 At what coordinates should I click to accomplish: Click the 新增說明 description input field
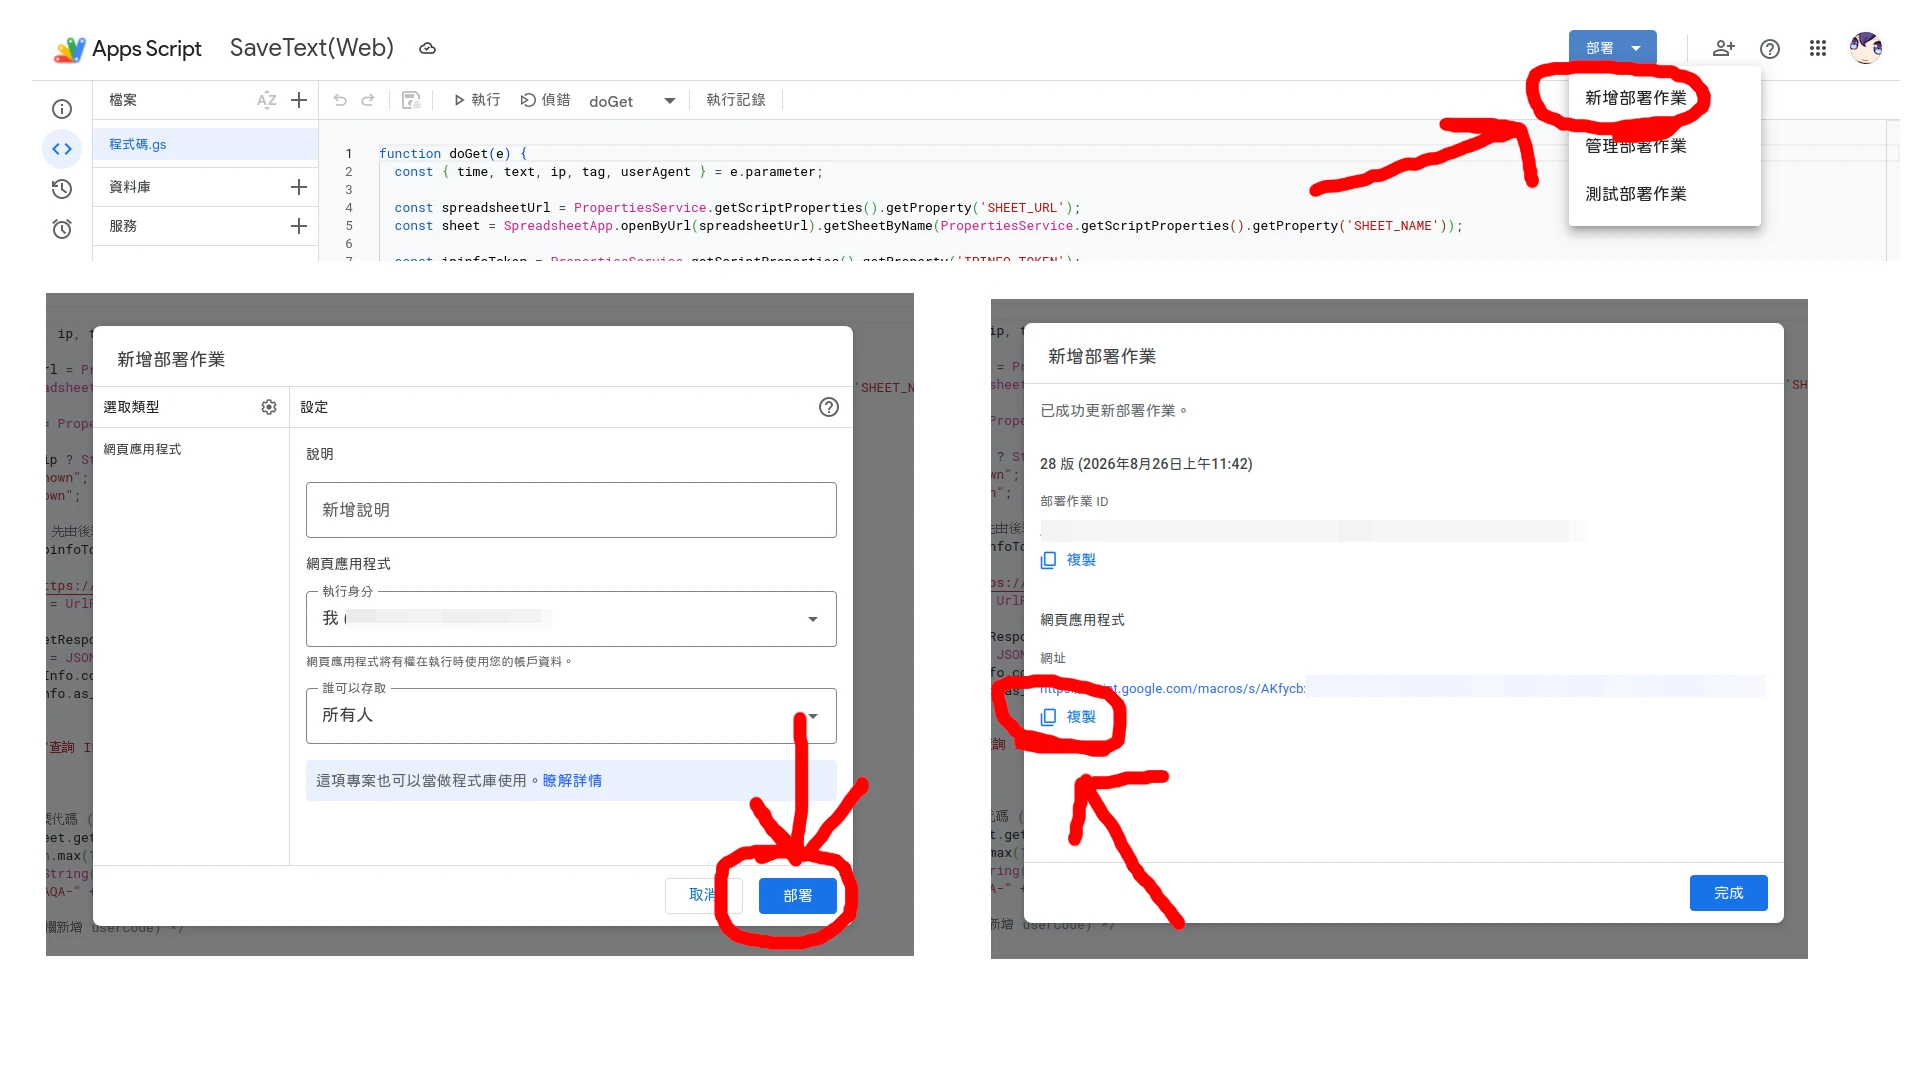pos(571,510)
